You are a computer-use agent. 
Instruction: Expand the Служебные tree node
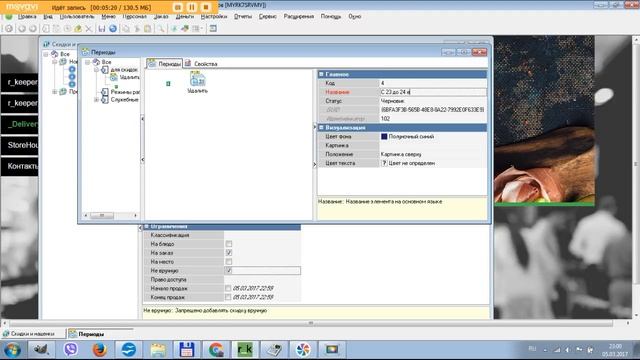97,100
